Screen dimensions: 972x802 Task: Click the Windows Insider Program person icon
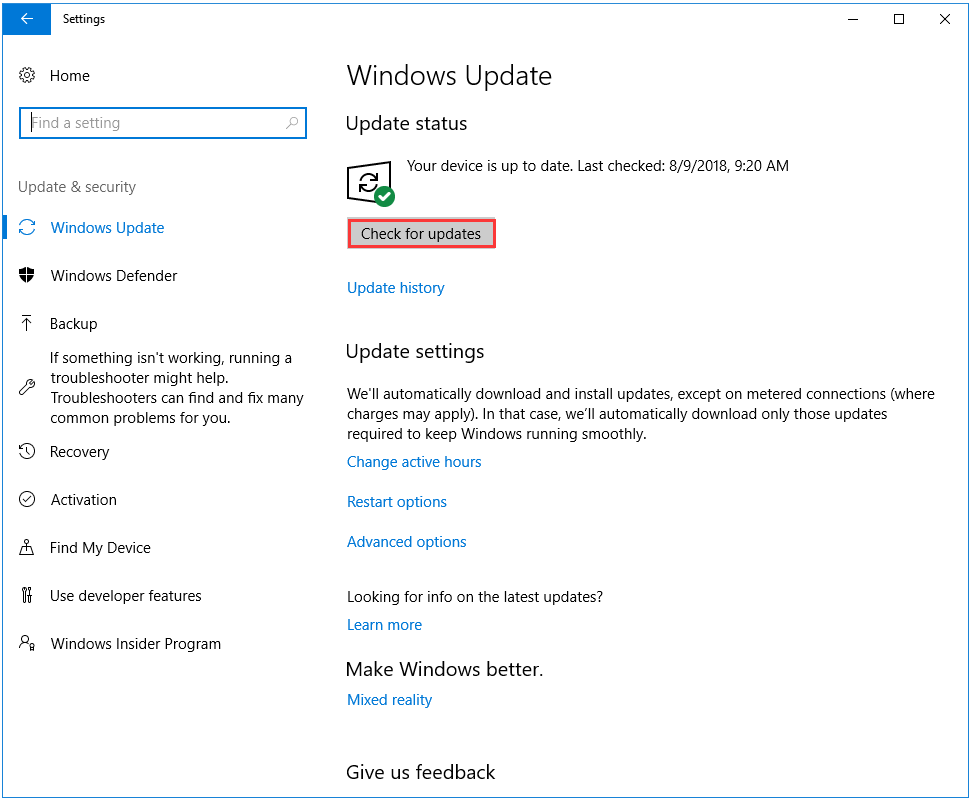coord(29,643)
